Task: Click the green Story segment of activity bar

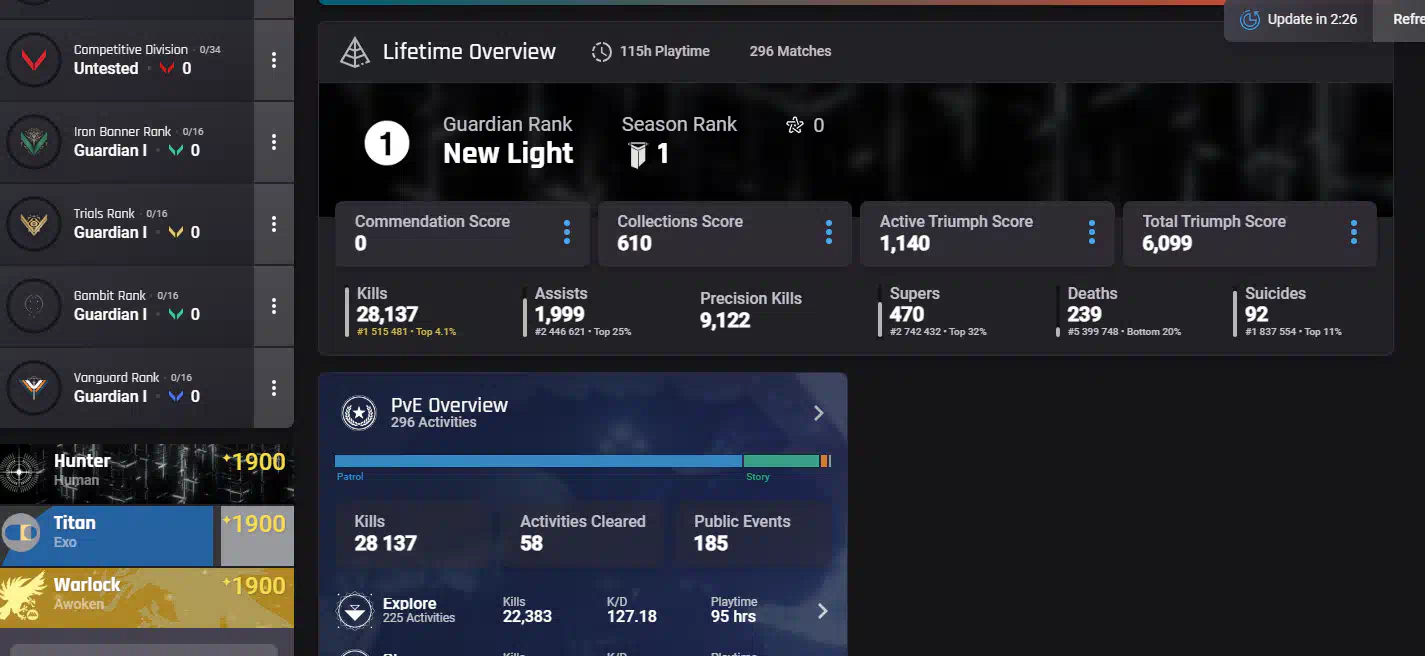Action: point(782,461)
